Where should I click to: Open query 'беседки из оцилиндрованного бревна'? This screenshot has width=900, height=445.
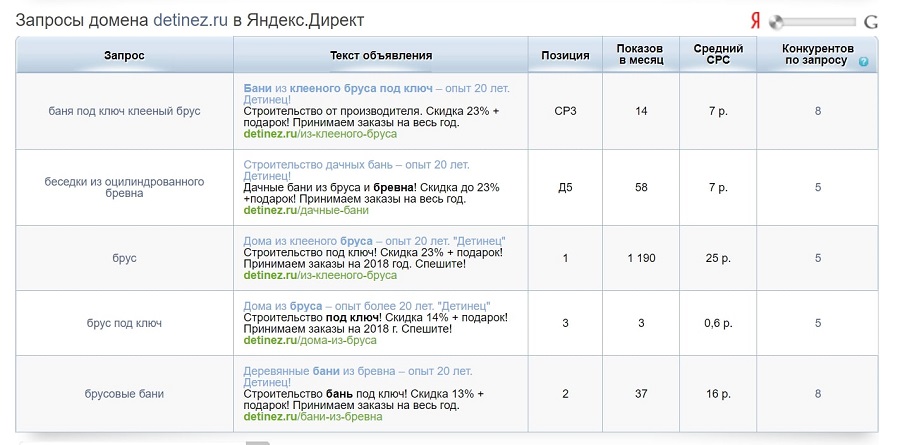click(125, 187)
